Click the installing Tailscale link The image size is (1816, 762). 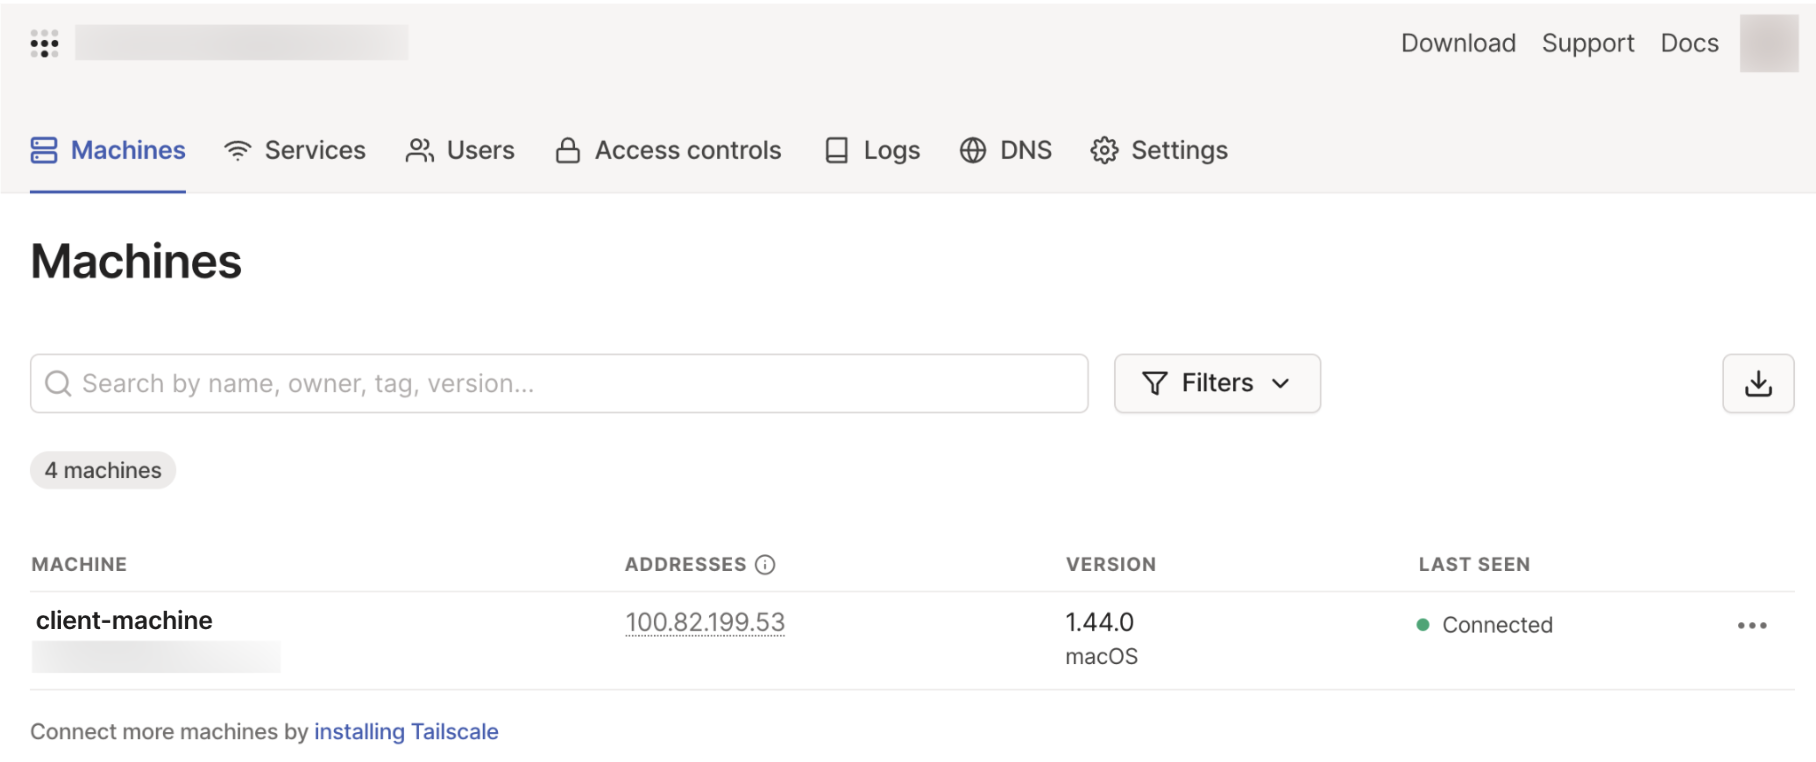(x=406, y=732)
